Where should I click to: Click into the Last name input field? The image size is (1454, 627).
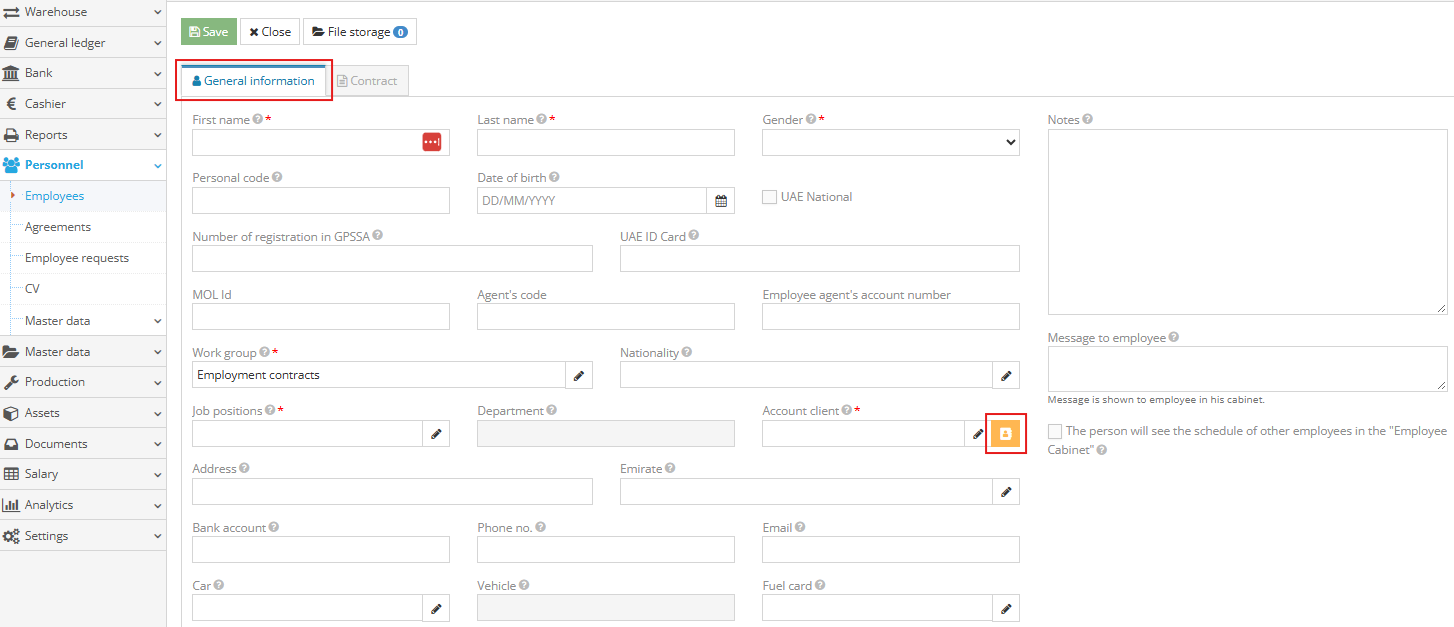(606, 143)
